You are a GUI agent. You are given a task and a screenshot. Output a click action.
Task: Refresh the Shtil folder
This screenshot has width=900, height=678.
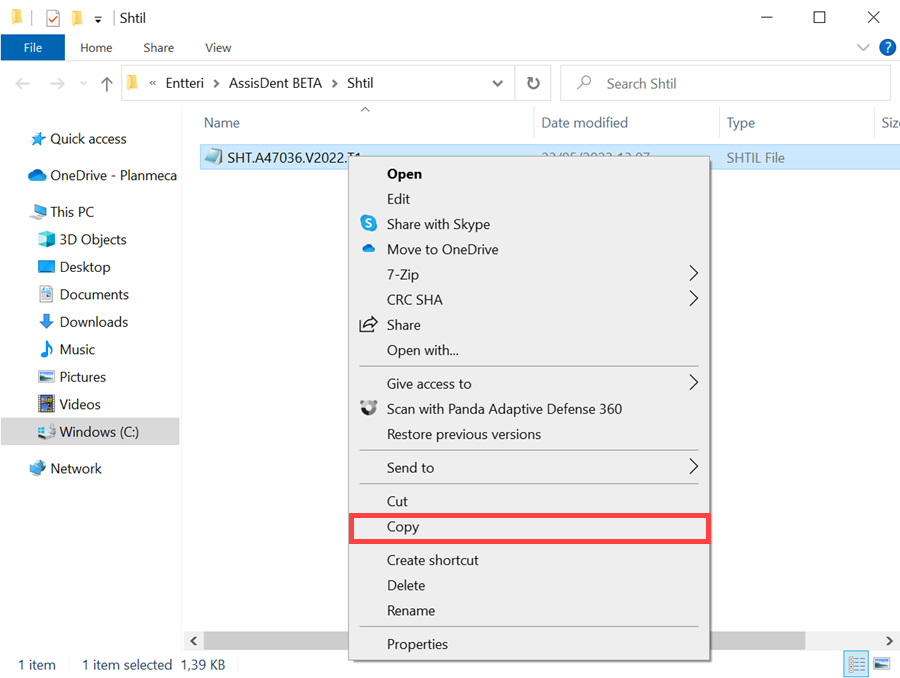533,83
